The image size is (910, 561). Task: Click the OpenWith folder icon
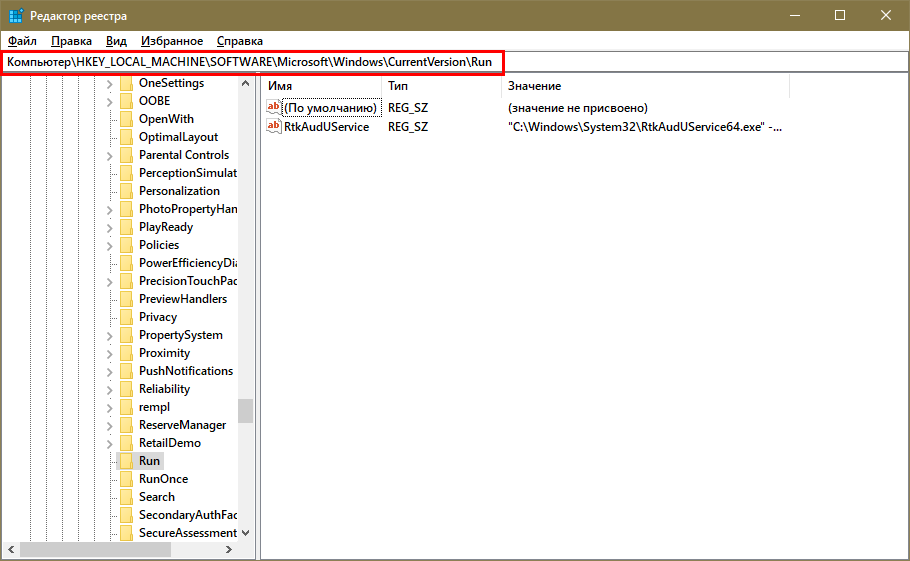click(x=126, y=119)
